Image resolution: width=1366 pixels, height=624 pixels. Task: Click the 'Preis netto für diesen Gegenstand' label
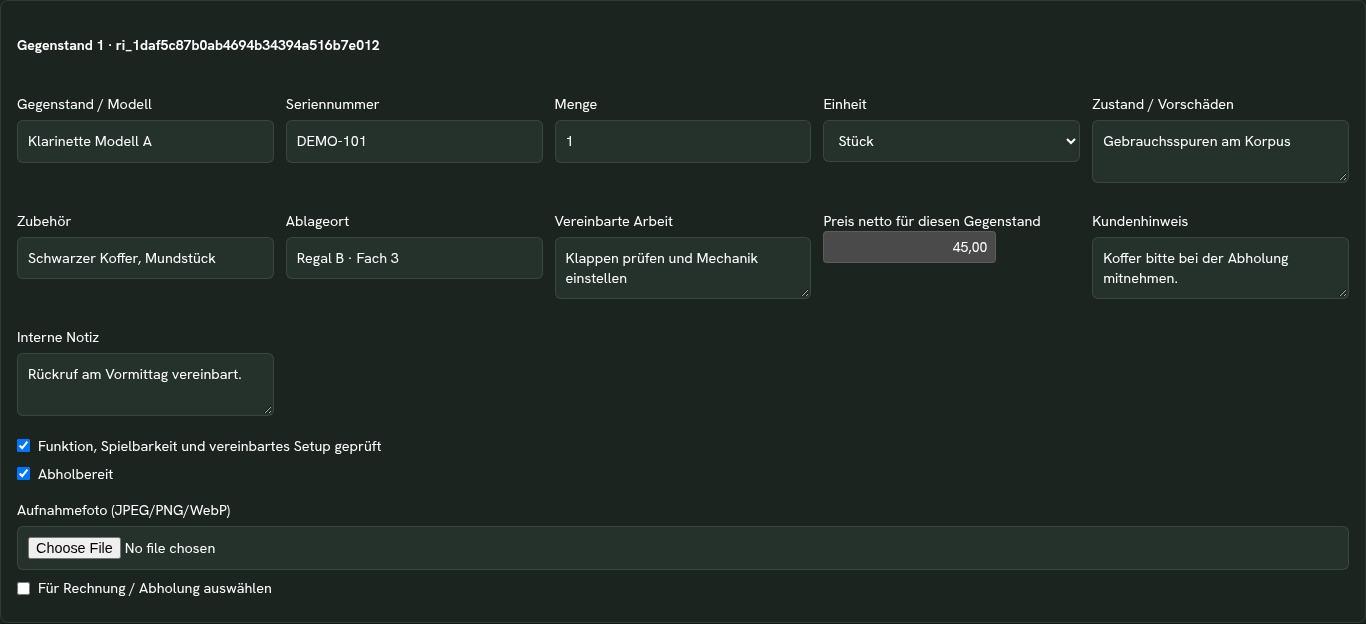[x=932, y=221]
